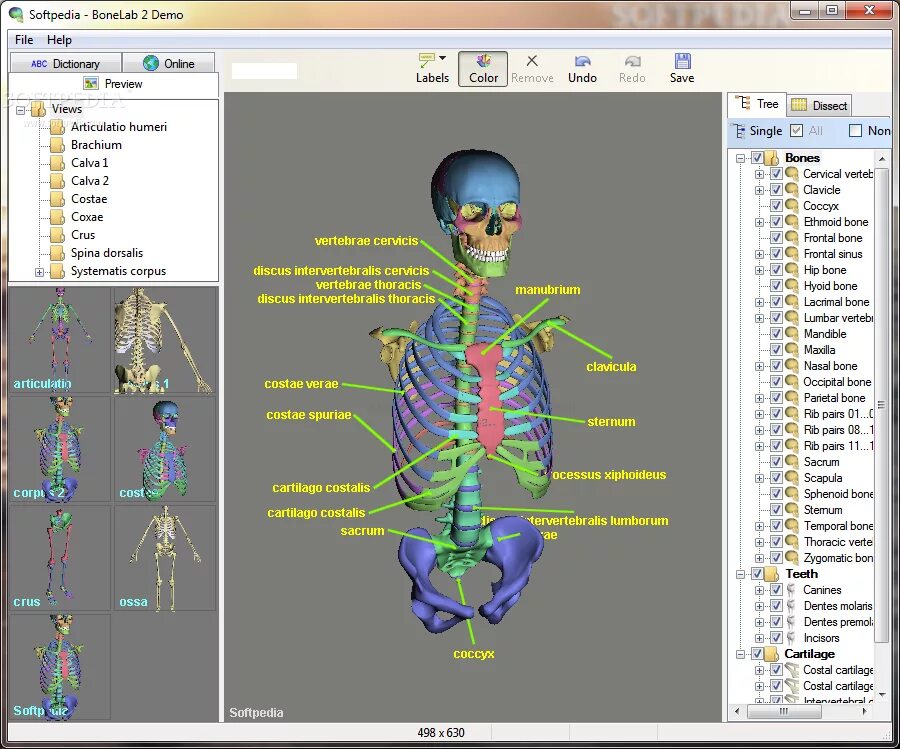
Task: Select the Dissect tab
Action: pyautogui.click(x=819, y=105)
